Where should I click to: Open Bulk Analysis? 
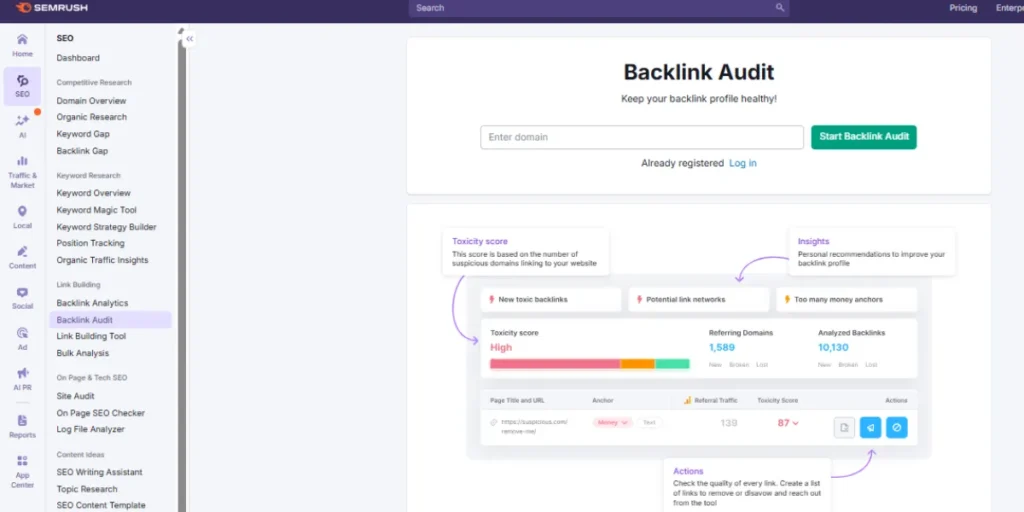pos(83,353)
